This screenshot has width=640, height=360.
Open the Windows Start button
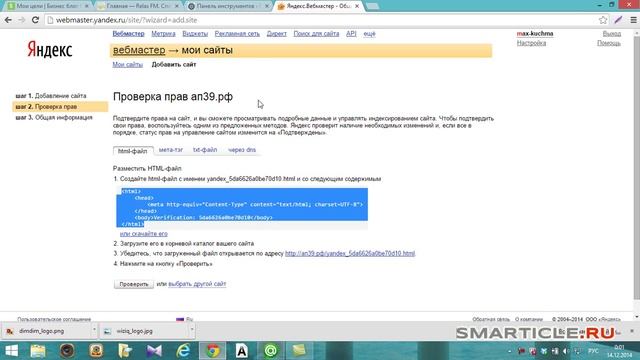point(11,351)
